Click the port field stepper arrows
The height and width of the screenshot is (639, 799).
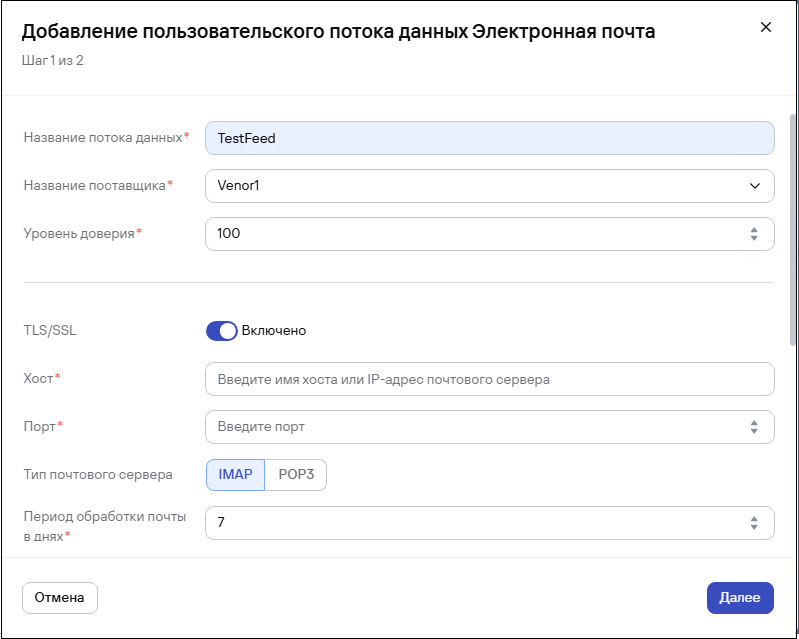(754, 427)
